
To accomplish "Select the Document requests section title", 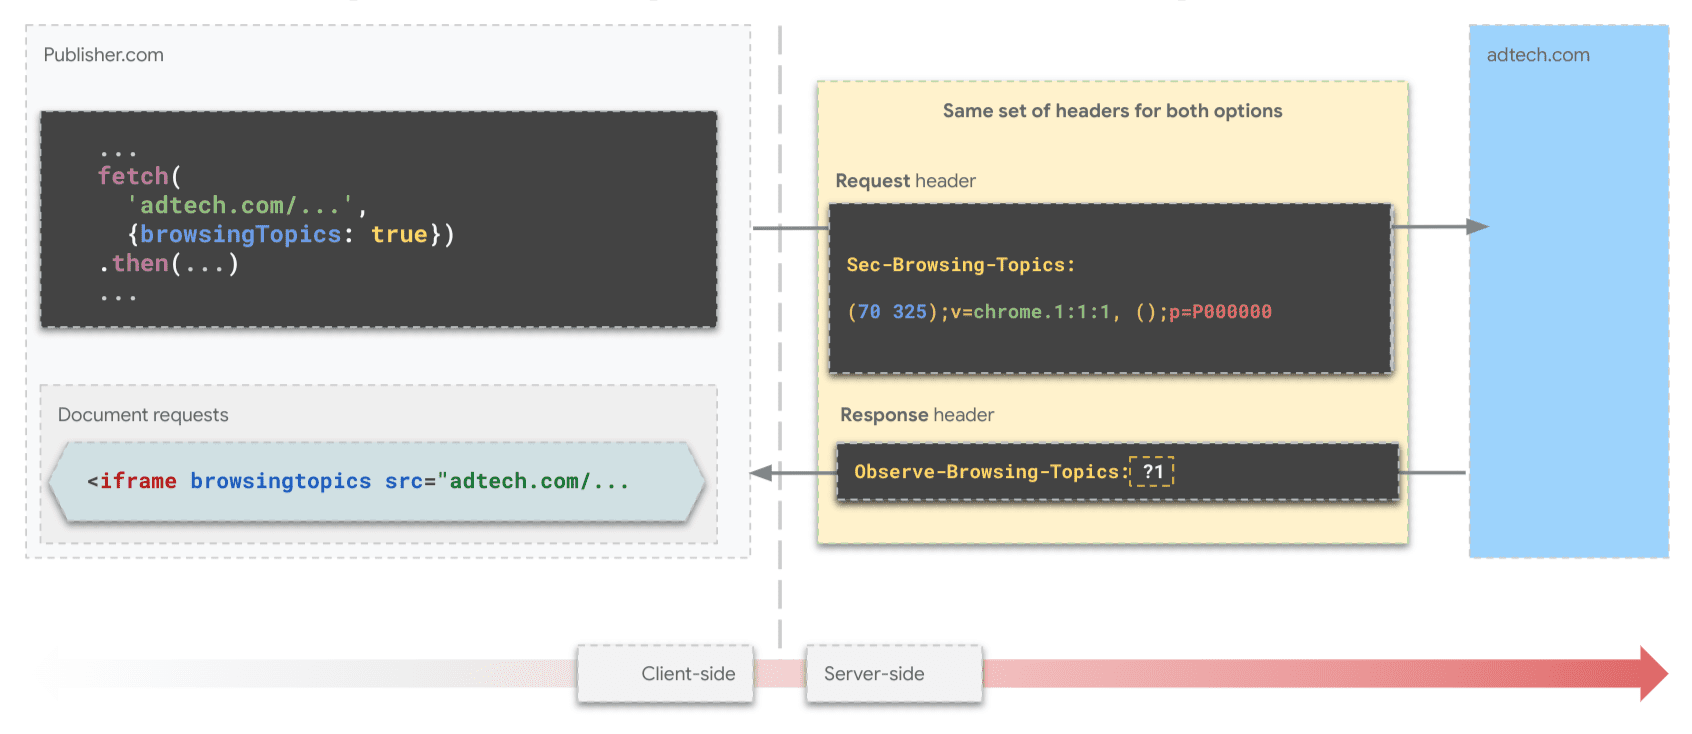I will [143, 415].
